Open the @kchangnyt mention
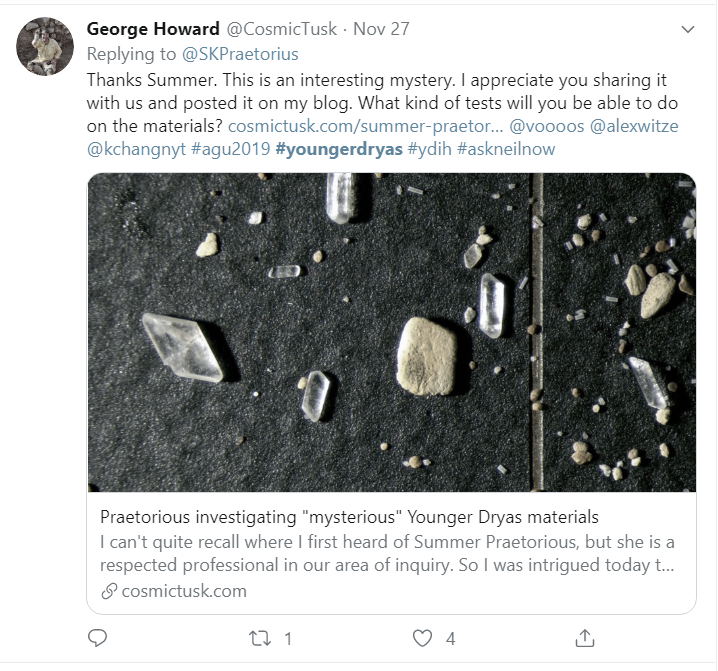 (136, 150)
